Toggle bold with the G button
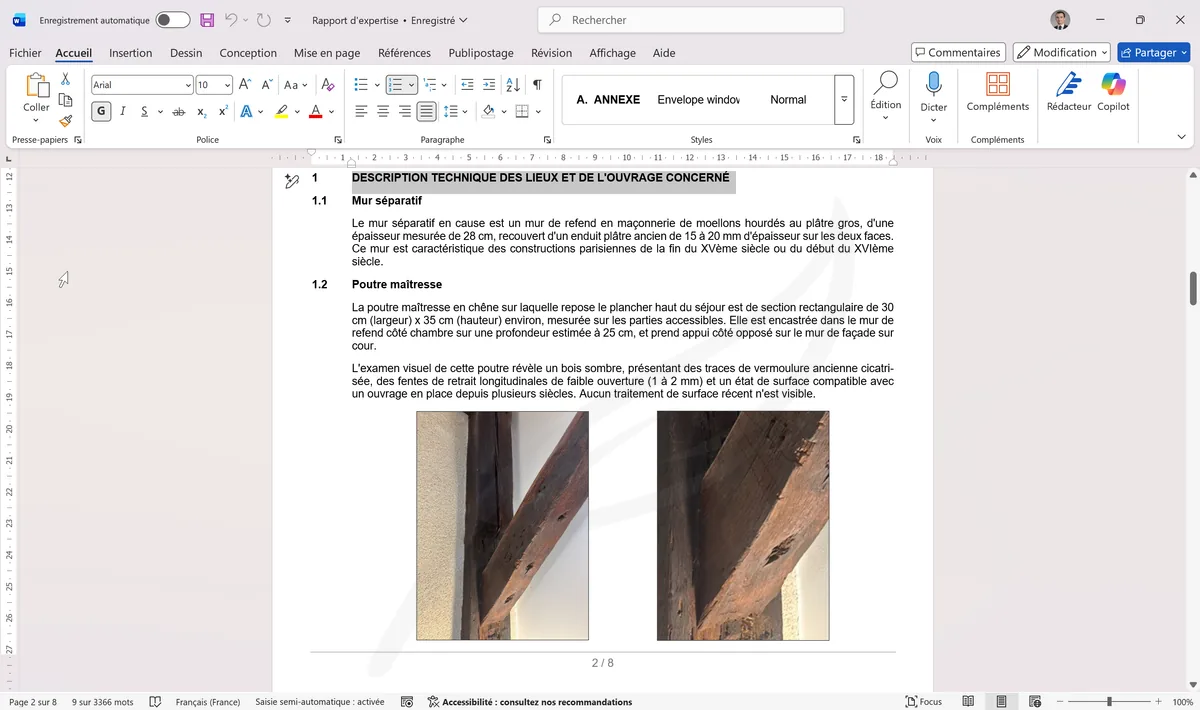The height and width of the screenshot is (710, 1200). 100,111
